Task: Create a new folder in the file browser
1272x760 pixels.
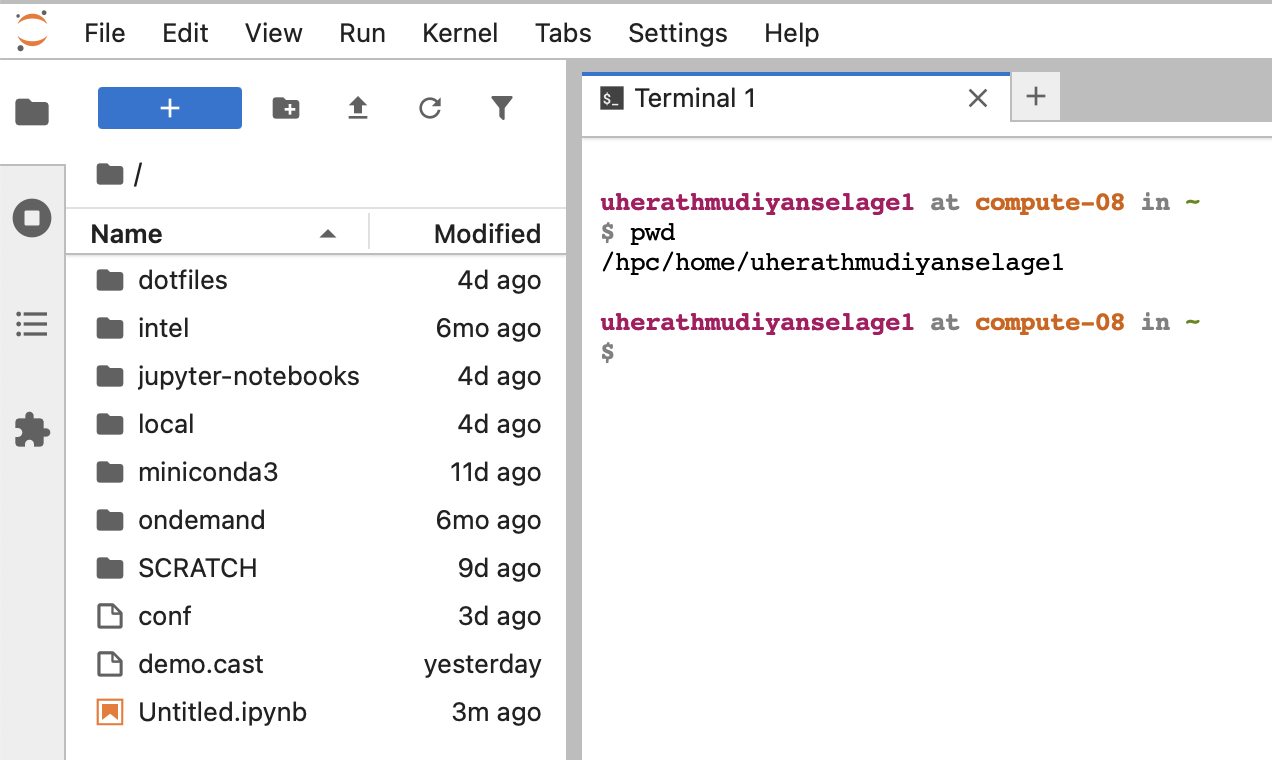Action: click(x=286, y=108)
